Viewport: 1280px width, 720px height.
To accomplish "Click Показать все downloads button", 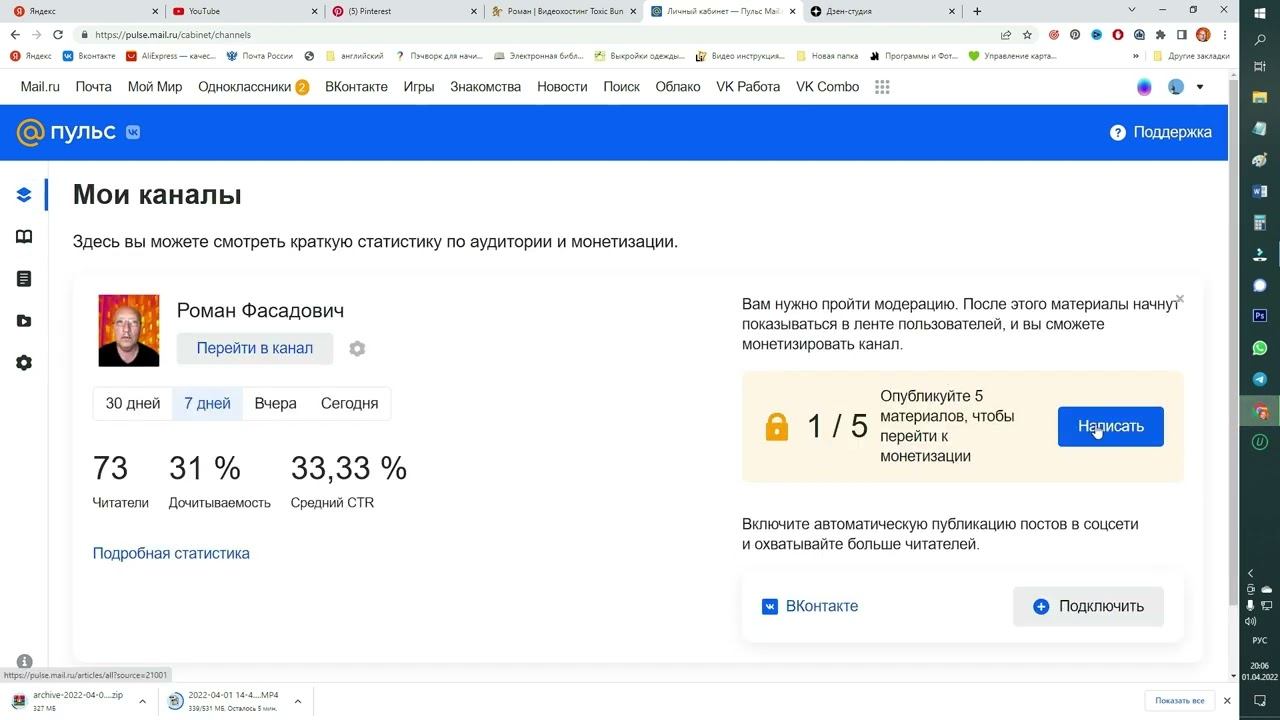I will coord(1179,701).
